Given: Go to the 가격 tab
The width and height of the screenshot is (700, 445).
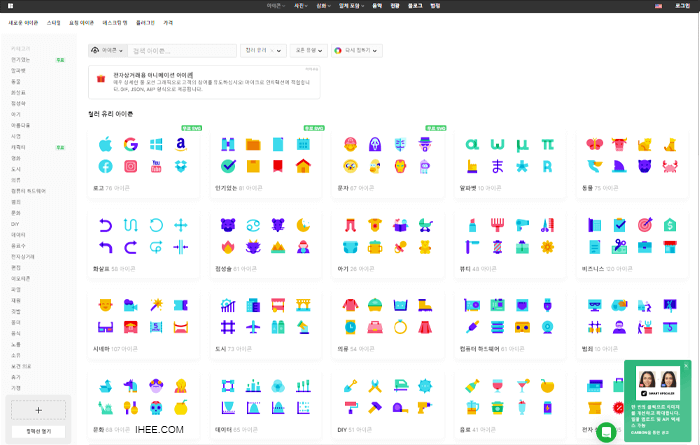Looking at the screenshot, I should [x=168, y=23].
